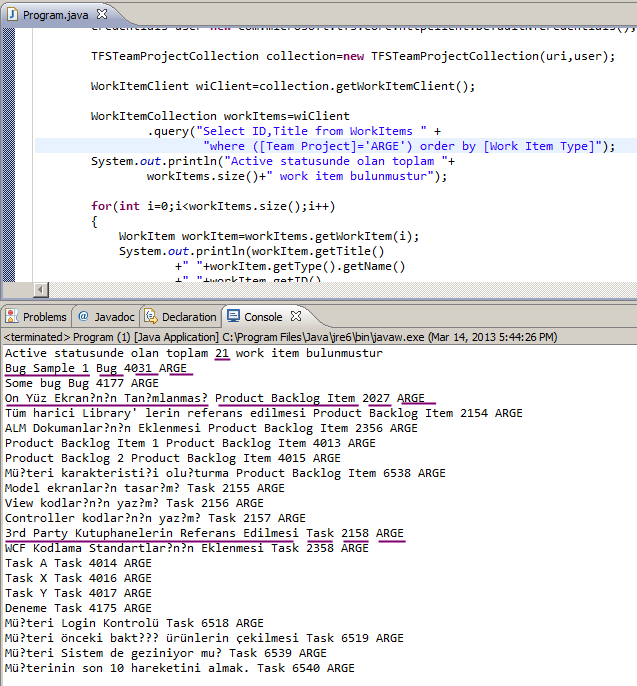The image size is (637, 686).
Task: Click the Console monitor icon
Action: point(233,316)
